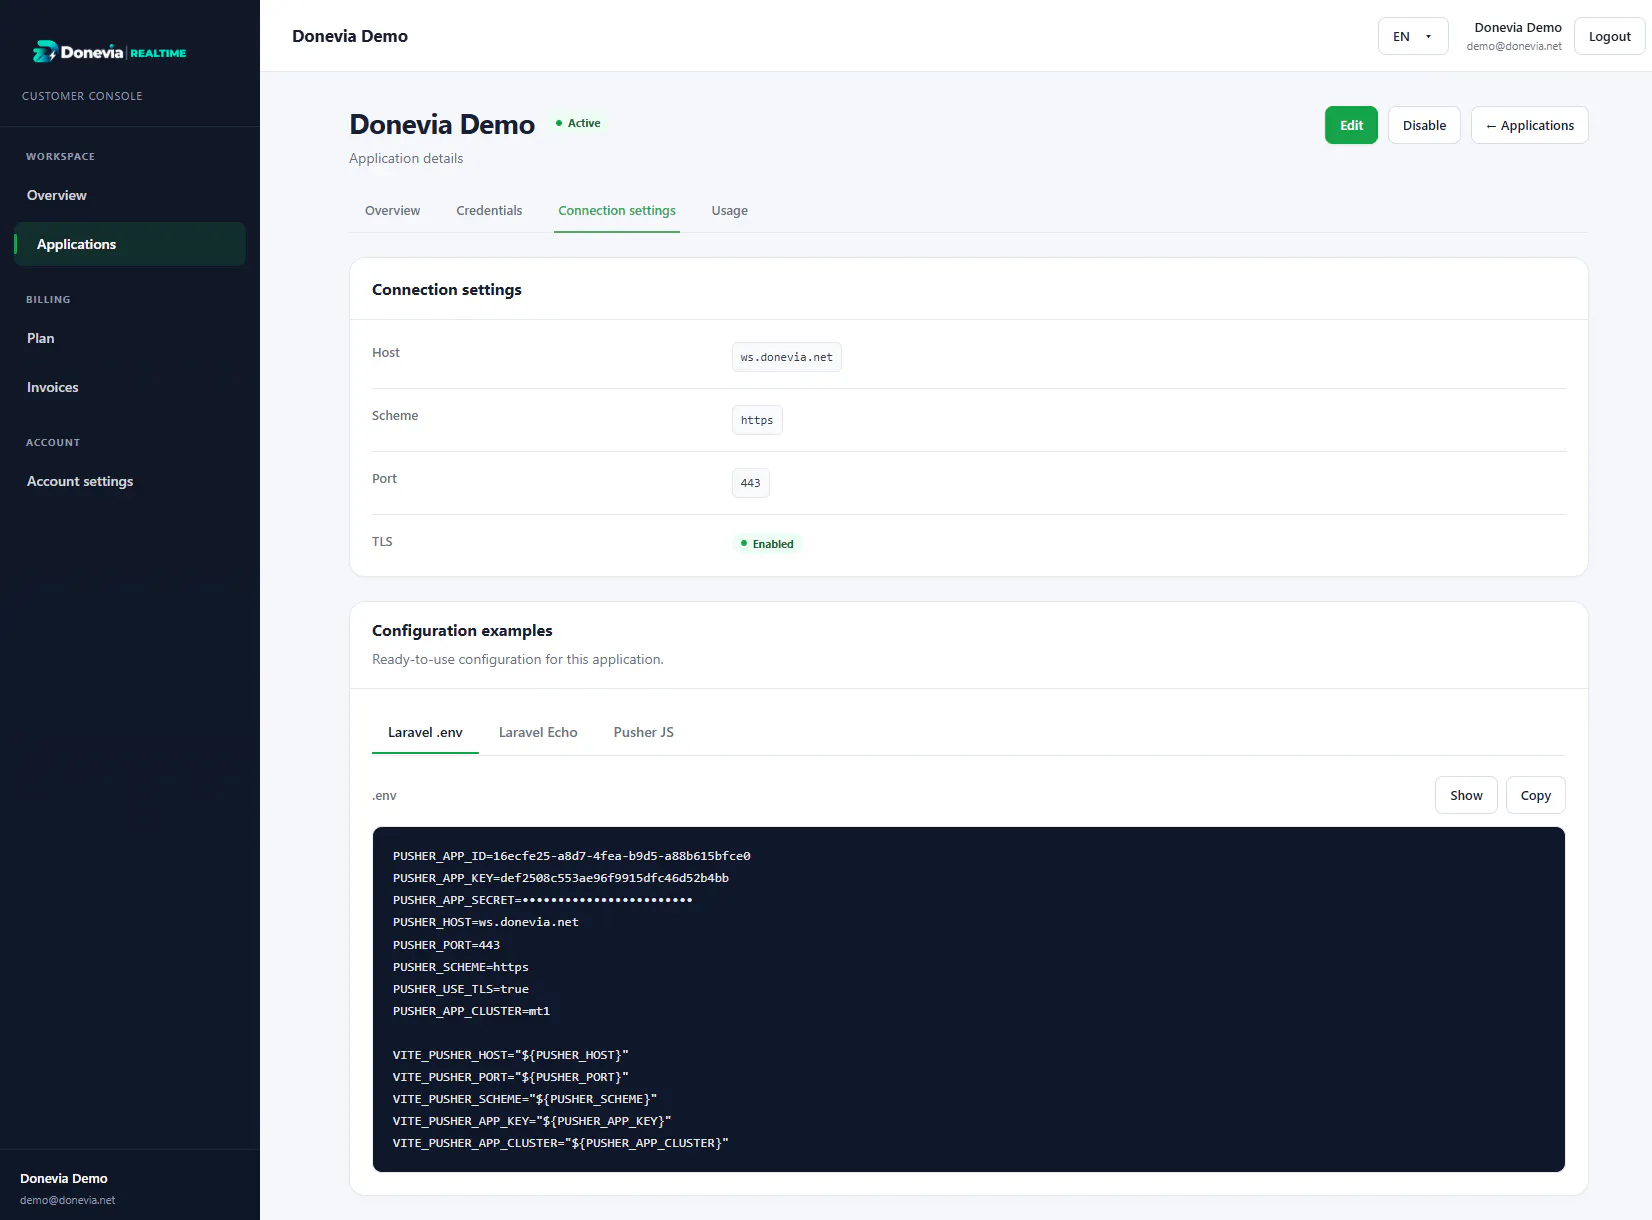Open Overview in the sidebar workspace
Viewport: 1652px width, 1220px height.
pyautogui.click(x=130, y=195)
